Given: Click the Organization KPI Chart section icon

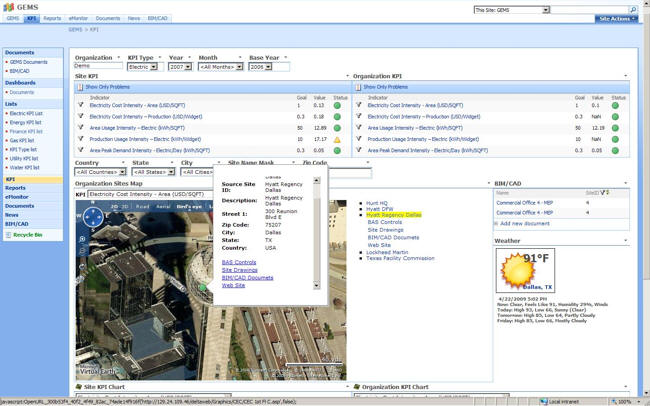Looking at the screenshot, I should click(x=357, y=387).
